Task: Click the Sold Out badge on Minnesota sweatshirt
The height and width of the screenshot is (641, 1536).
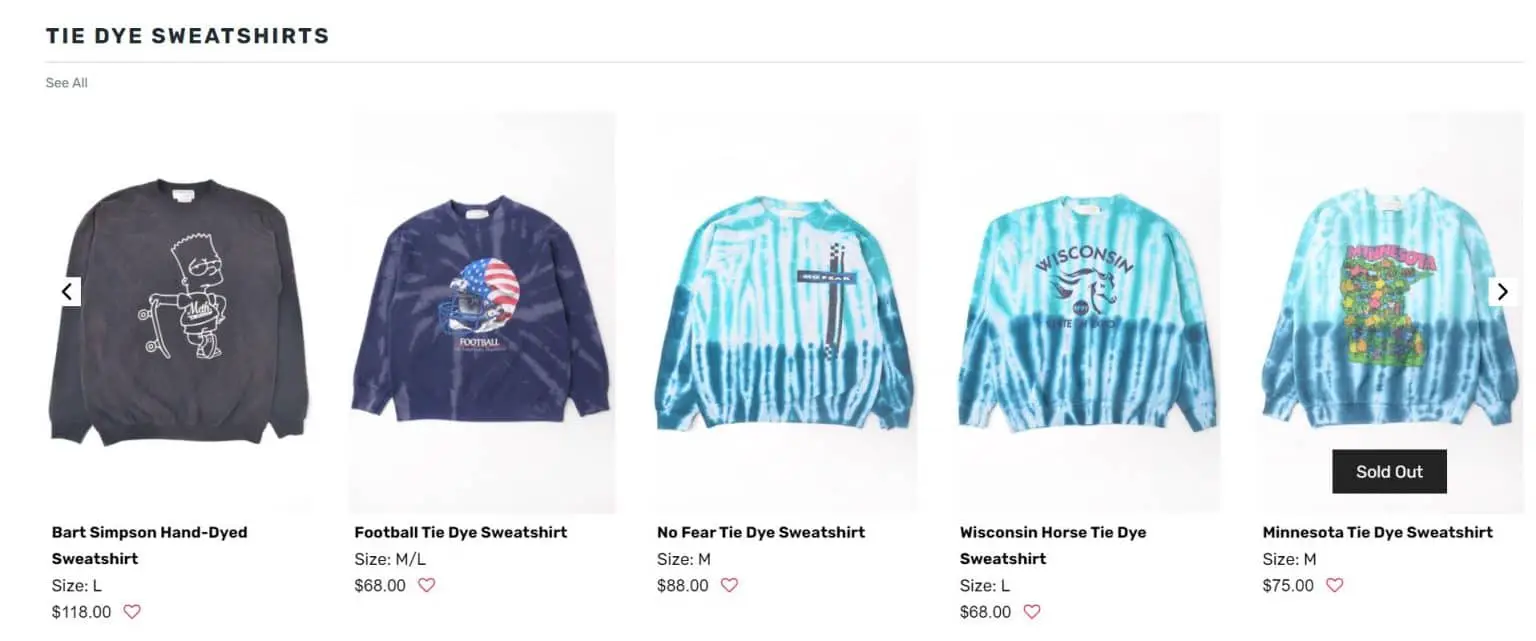Action: [x=1389, y=471]
